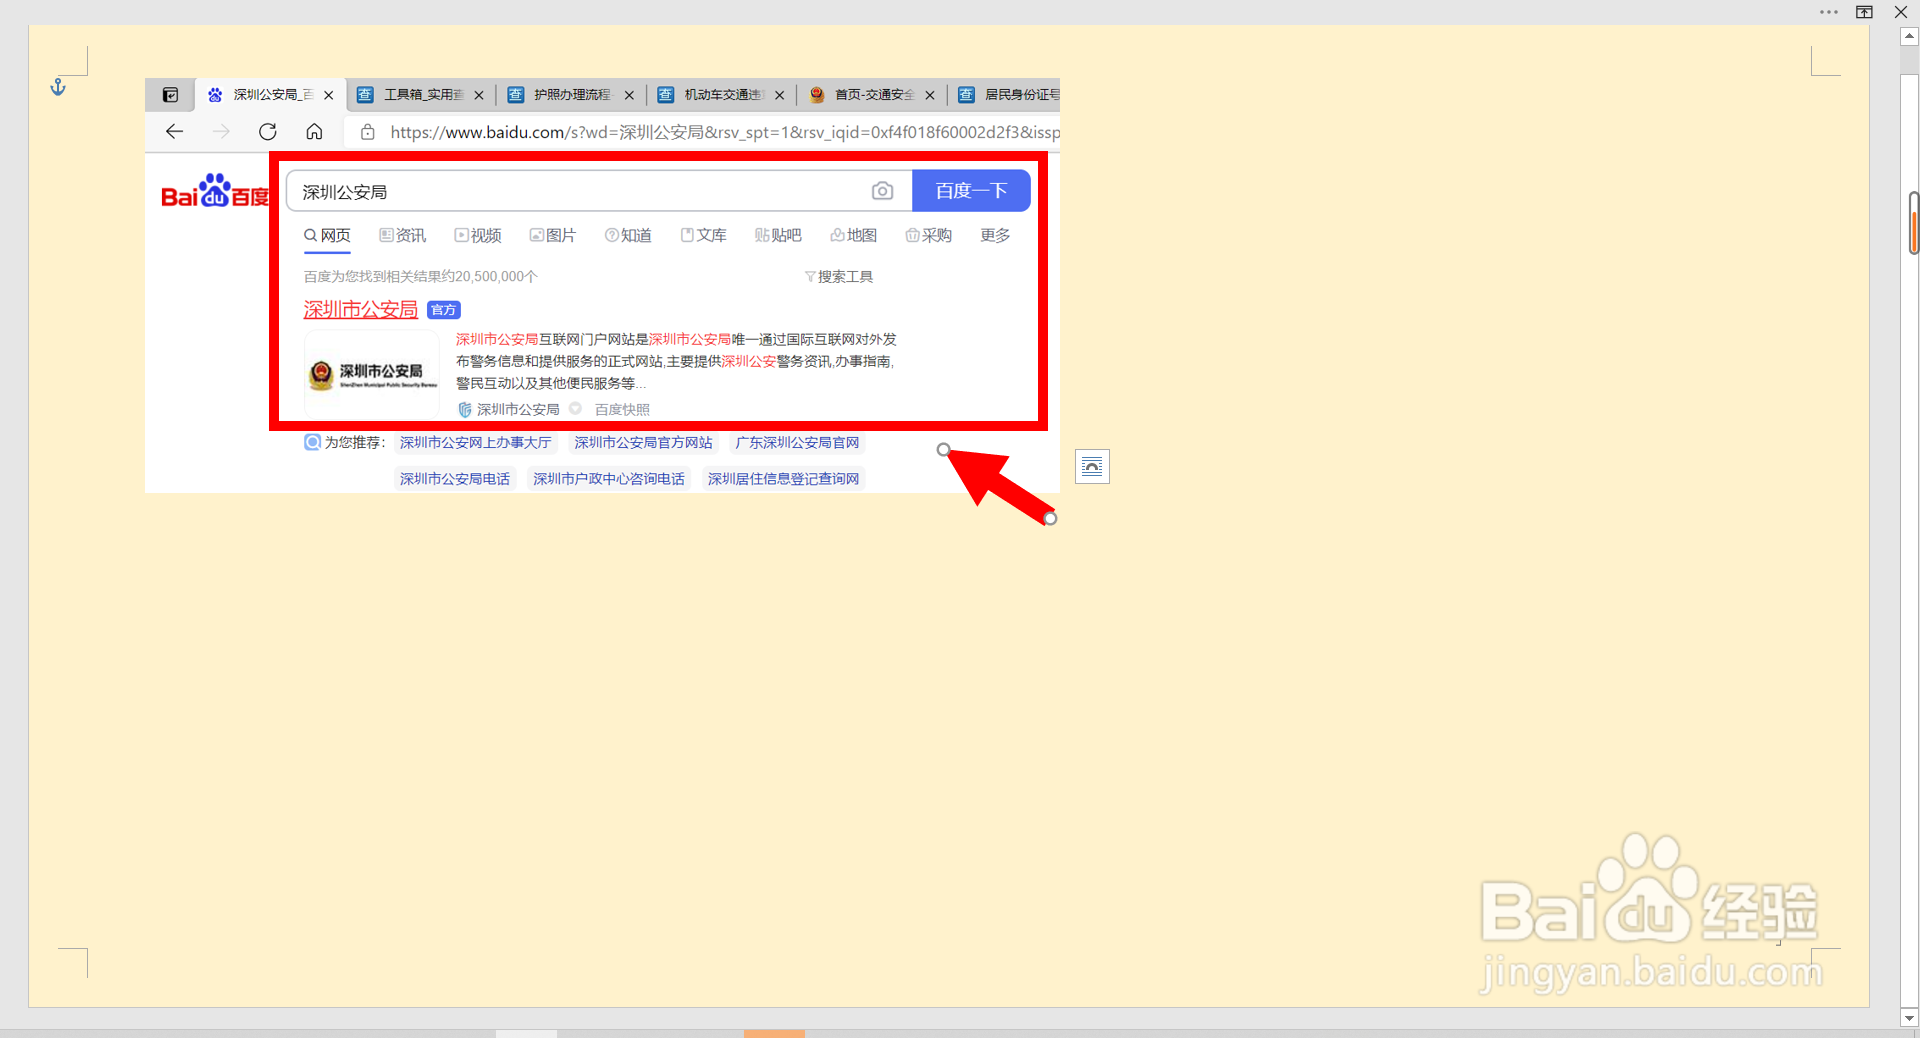The image size is (1928, 1038).
Task: Click the recommendation 深圳市公安局官方网站
Action: (643, 443)
